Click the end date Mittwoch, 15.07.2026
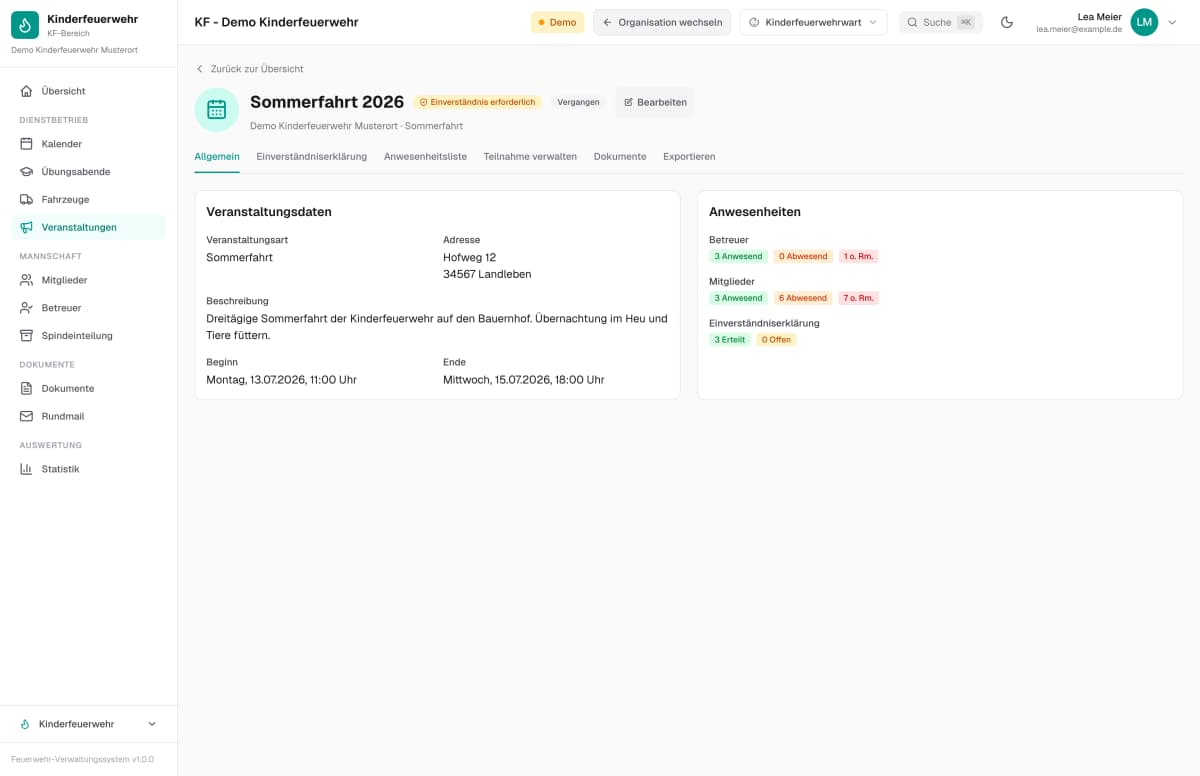The image size is (1200, 776). [x=524, y=380]
